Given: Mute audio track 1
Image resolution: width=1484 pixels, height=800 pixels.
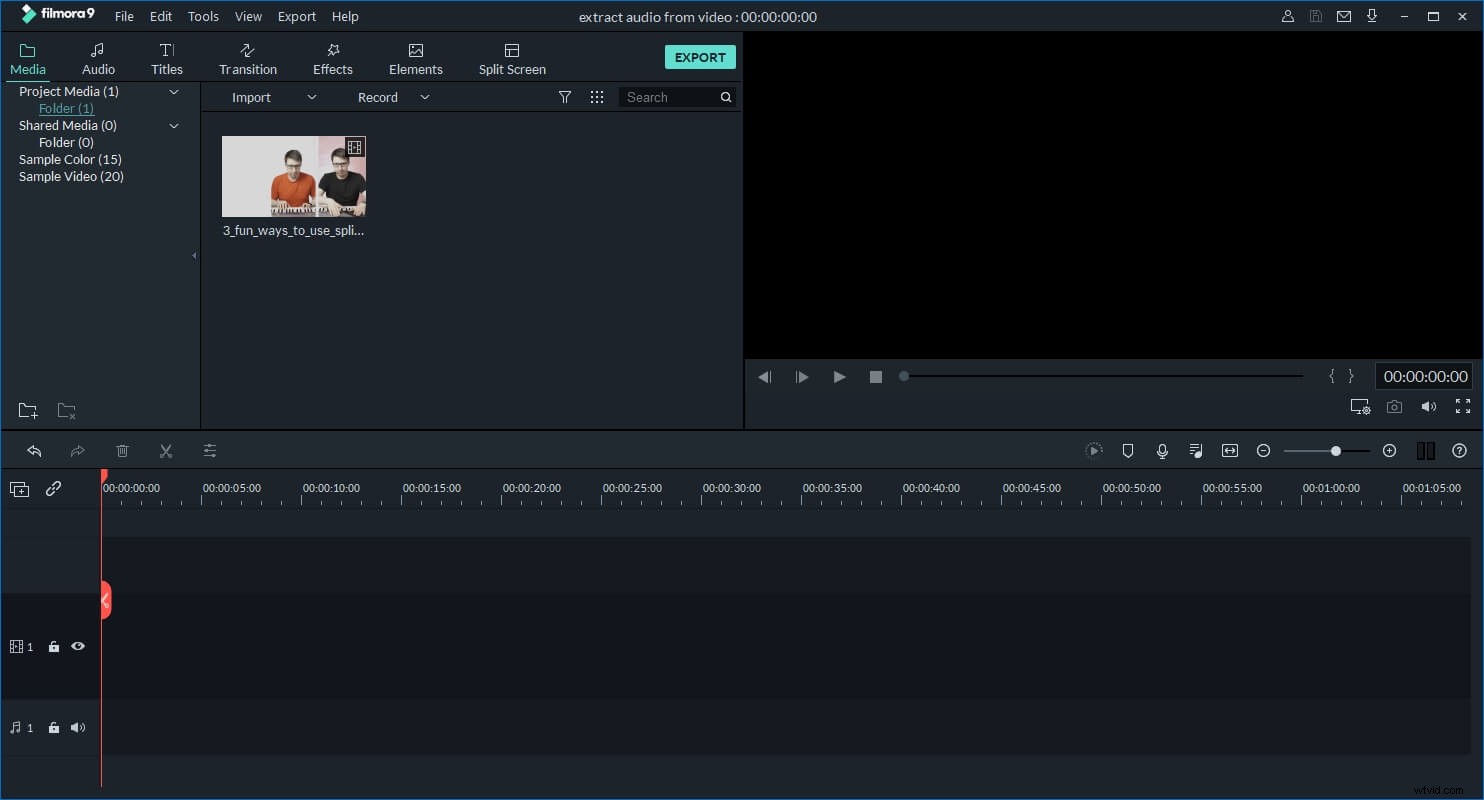Looking at the screenshot, I should pos(78,727).
